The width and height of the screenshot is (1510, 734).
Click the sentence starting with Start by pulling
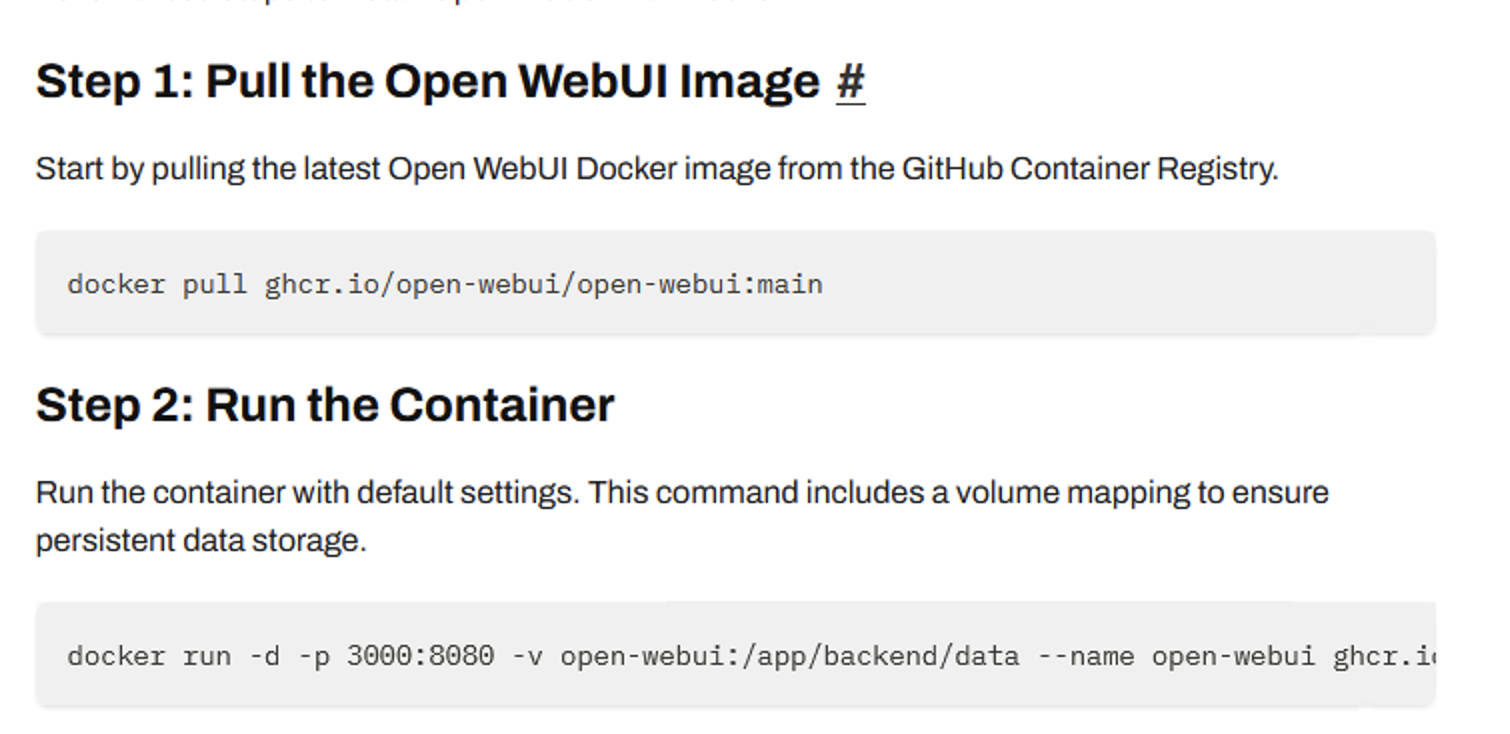(656, 169)
